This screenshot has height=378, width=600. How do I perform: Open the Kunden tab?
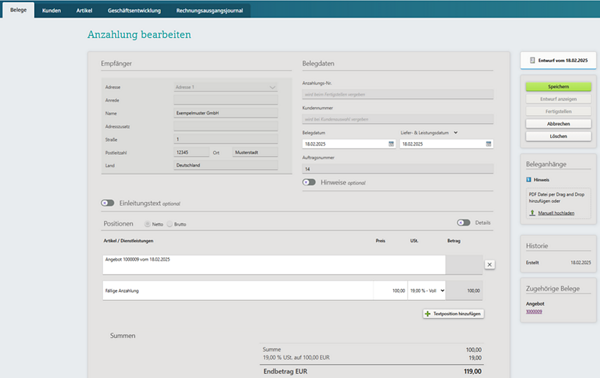(x=51, y=10)
